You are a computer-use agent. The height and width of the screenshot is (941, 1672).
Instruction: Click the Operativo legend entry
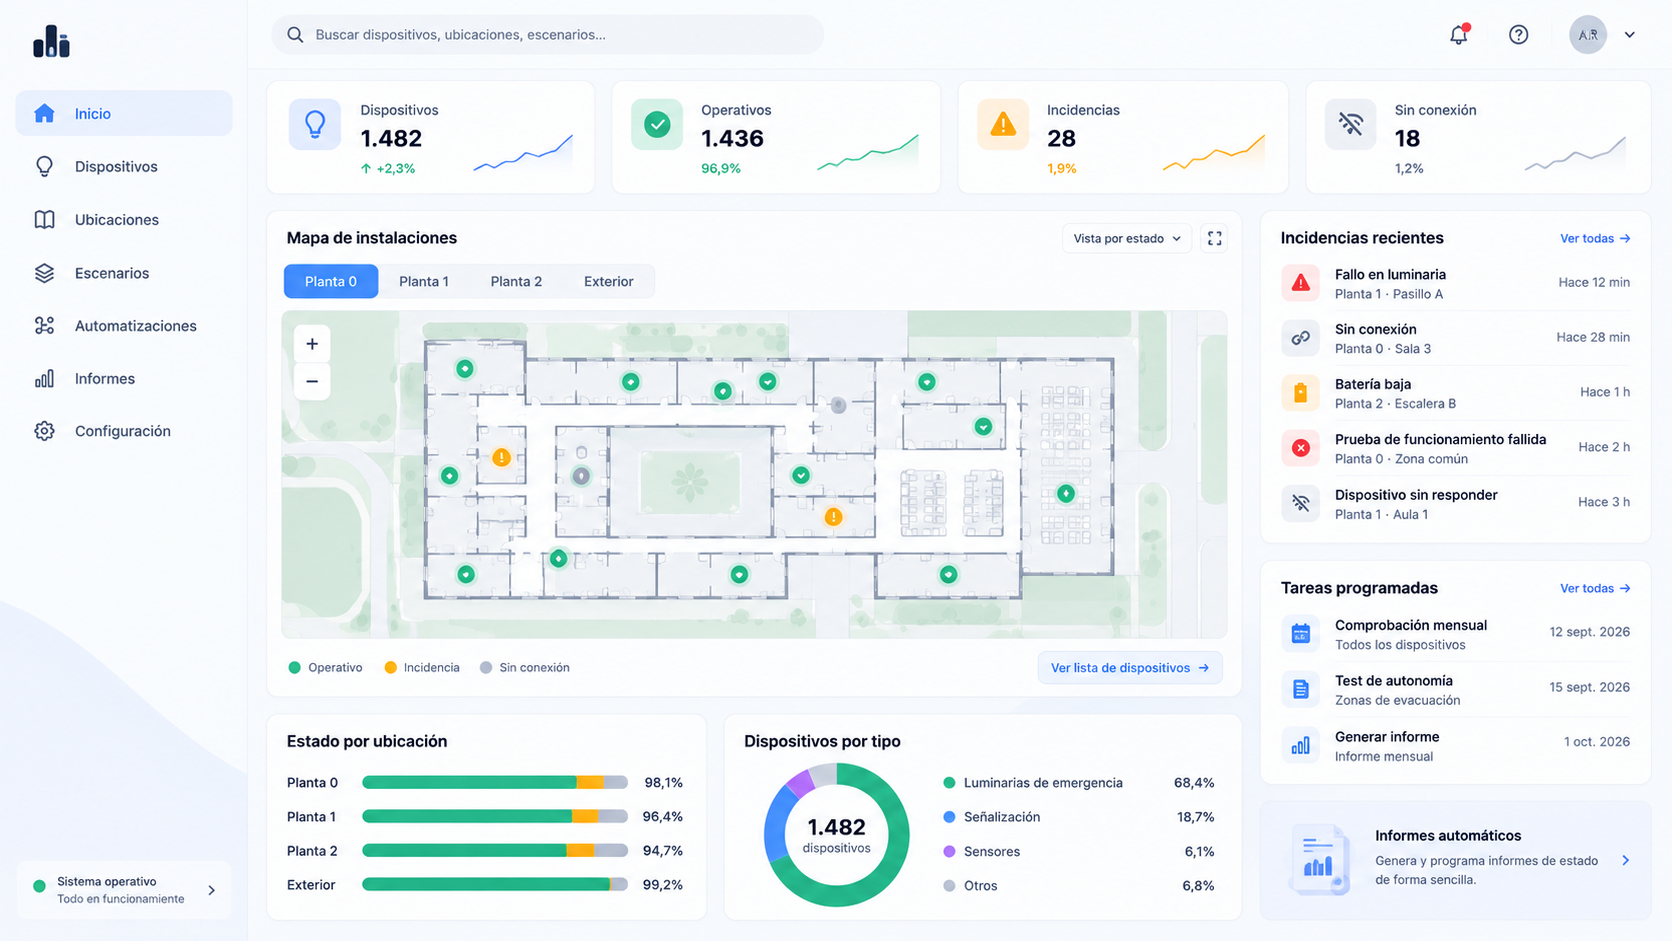(325, 667)
